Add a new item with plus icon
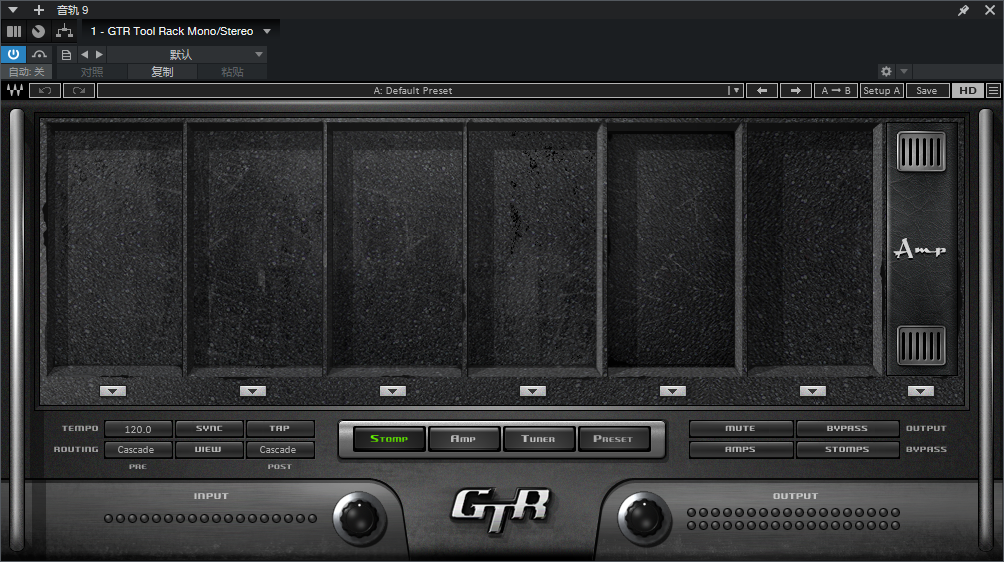1004x562 pixels. (x=38, y=10)
